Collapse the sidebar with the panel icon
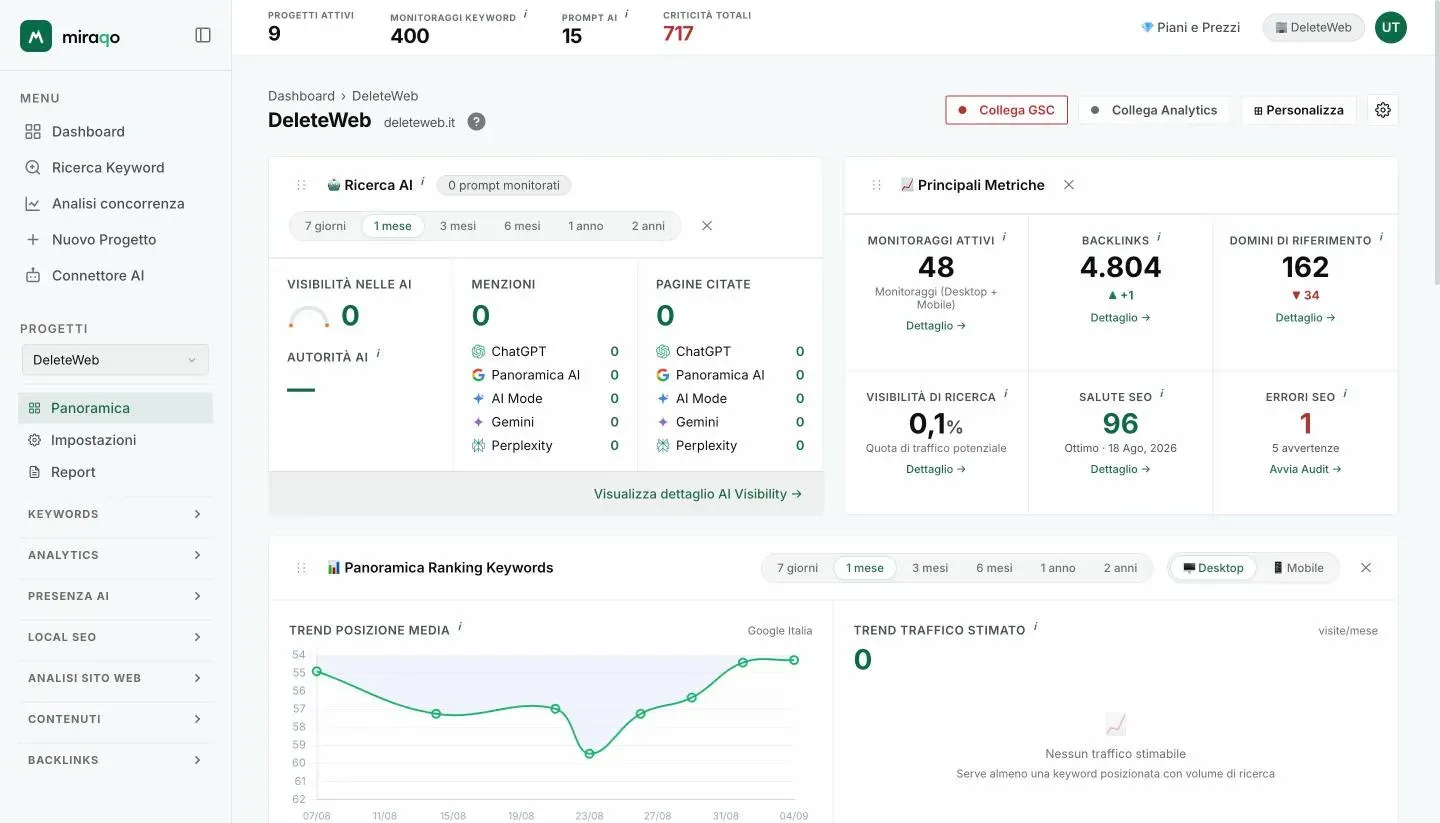The height and width of the screenshot is (823, 1440). click(203, 35)
